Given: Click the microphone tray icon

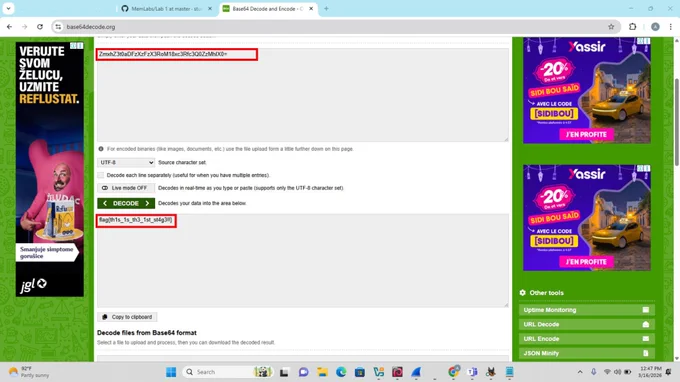Looking at the screenshot, I should (594, 372).
